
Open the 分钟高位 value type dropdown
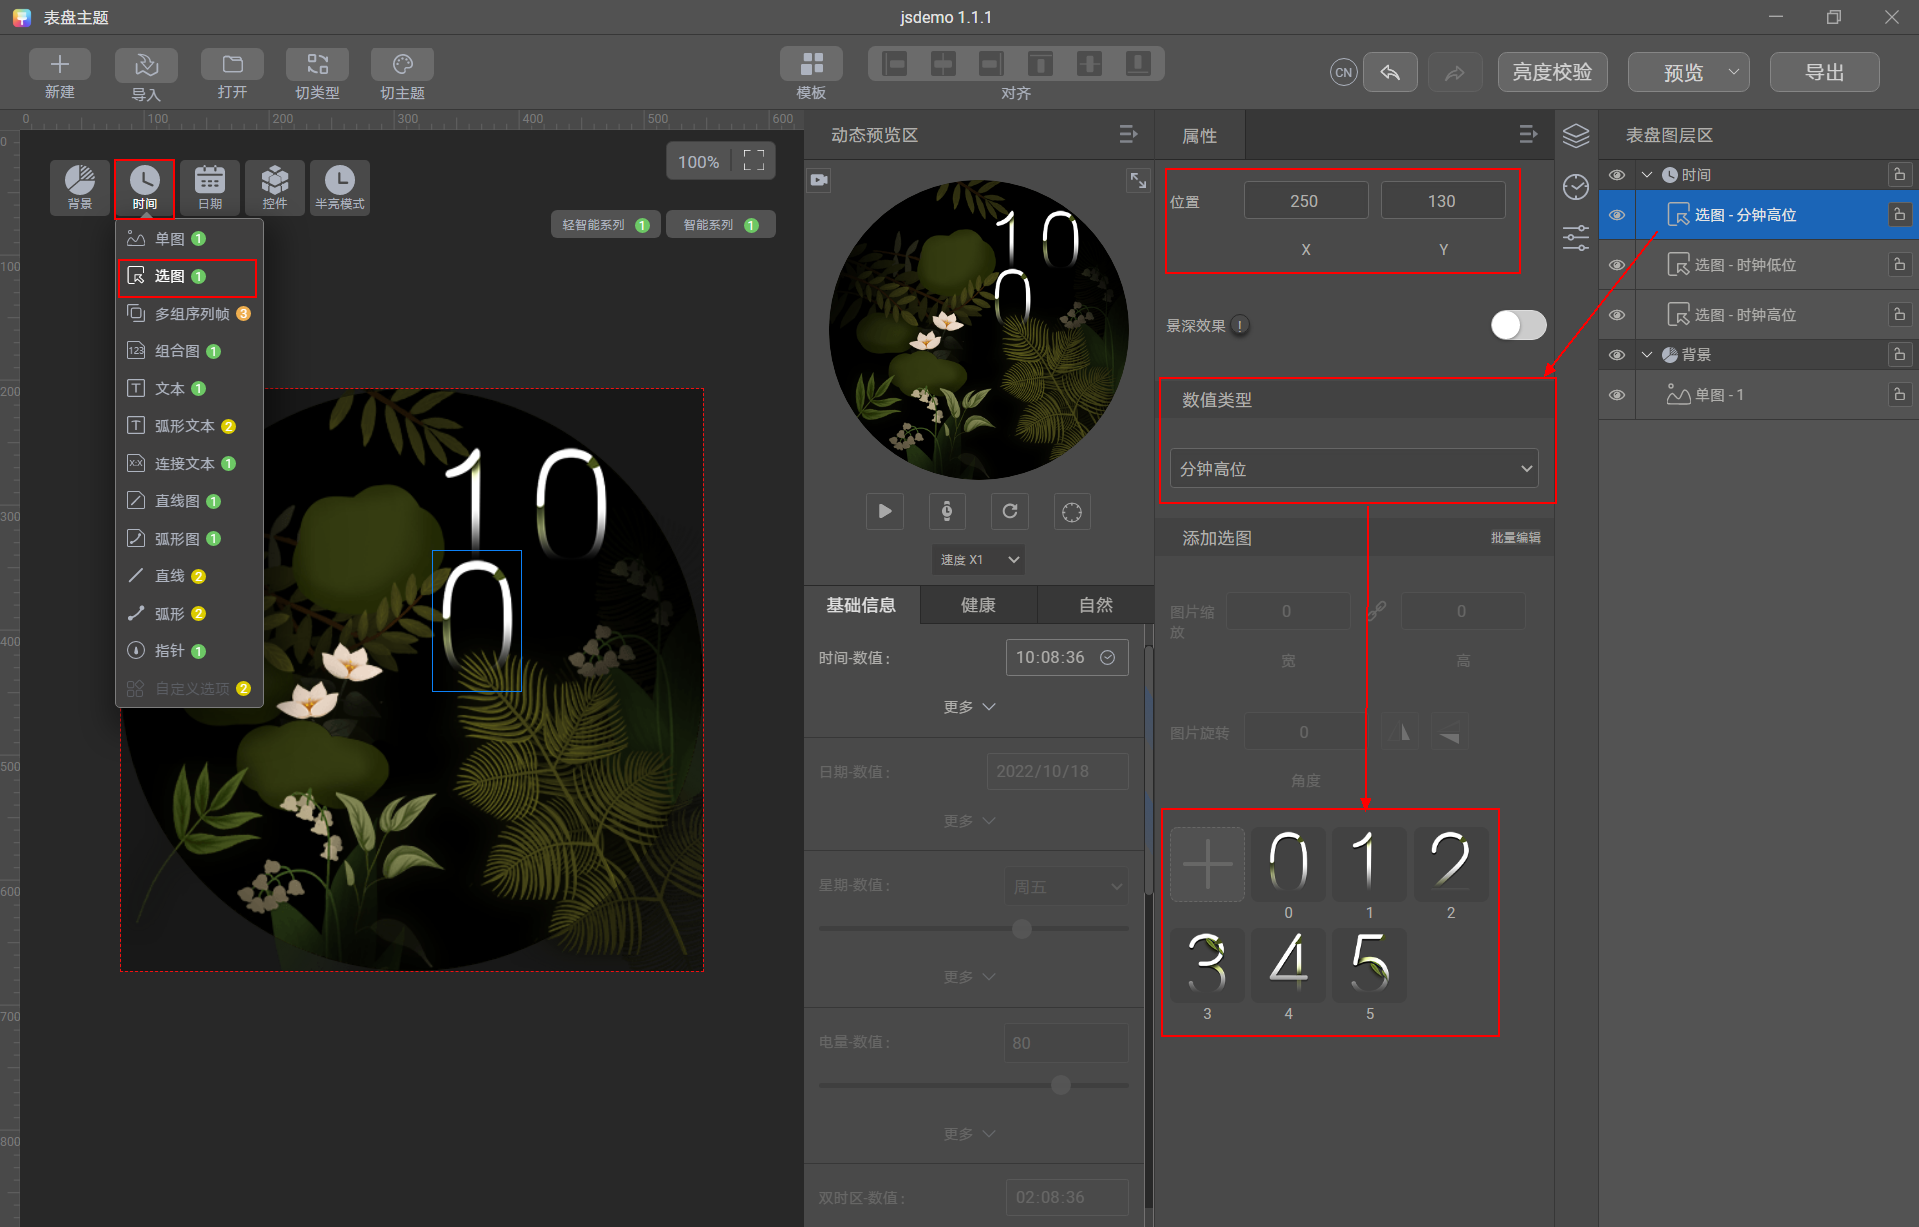pos(1354,468)
